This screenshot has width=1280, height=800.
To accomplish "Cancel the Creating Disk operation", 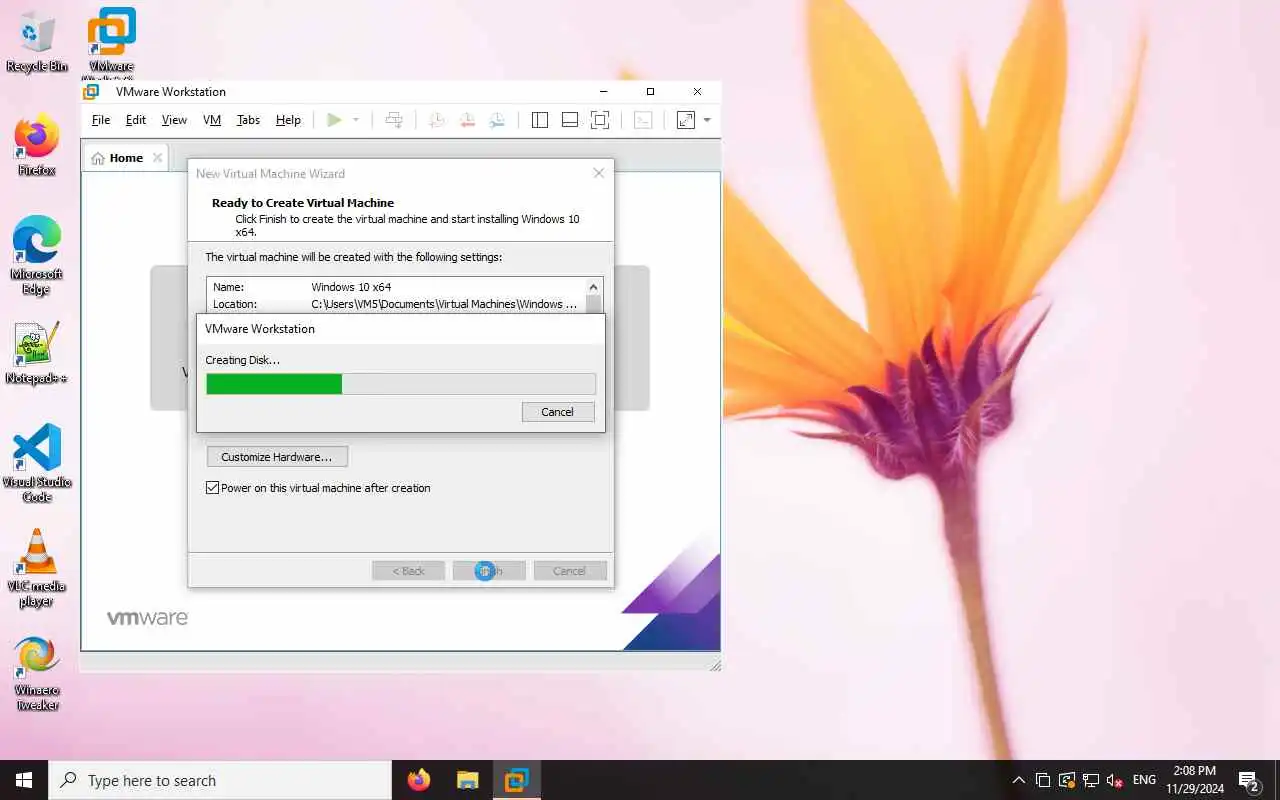I will click(x=558, y=412).
